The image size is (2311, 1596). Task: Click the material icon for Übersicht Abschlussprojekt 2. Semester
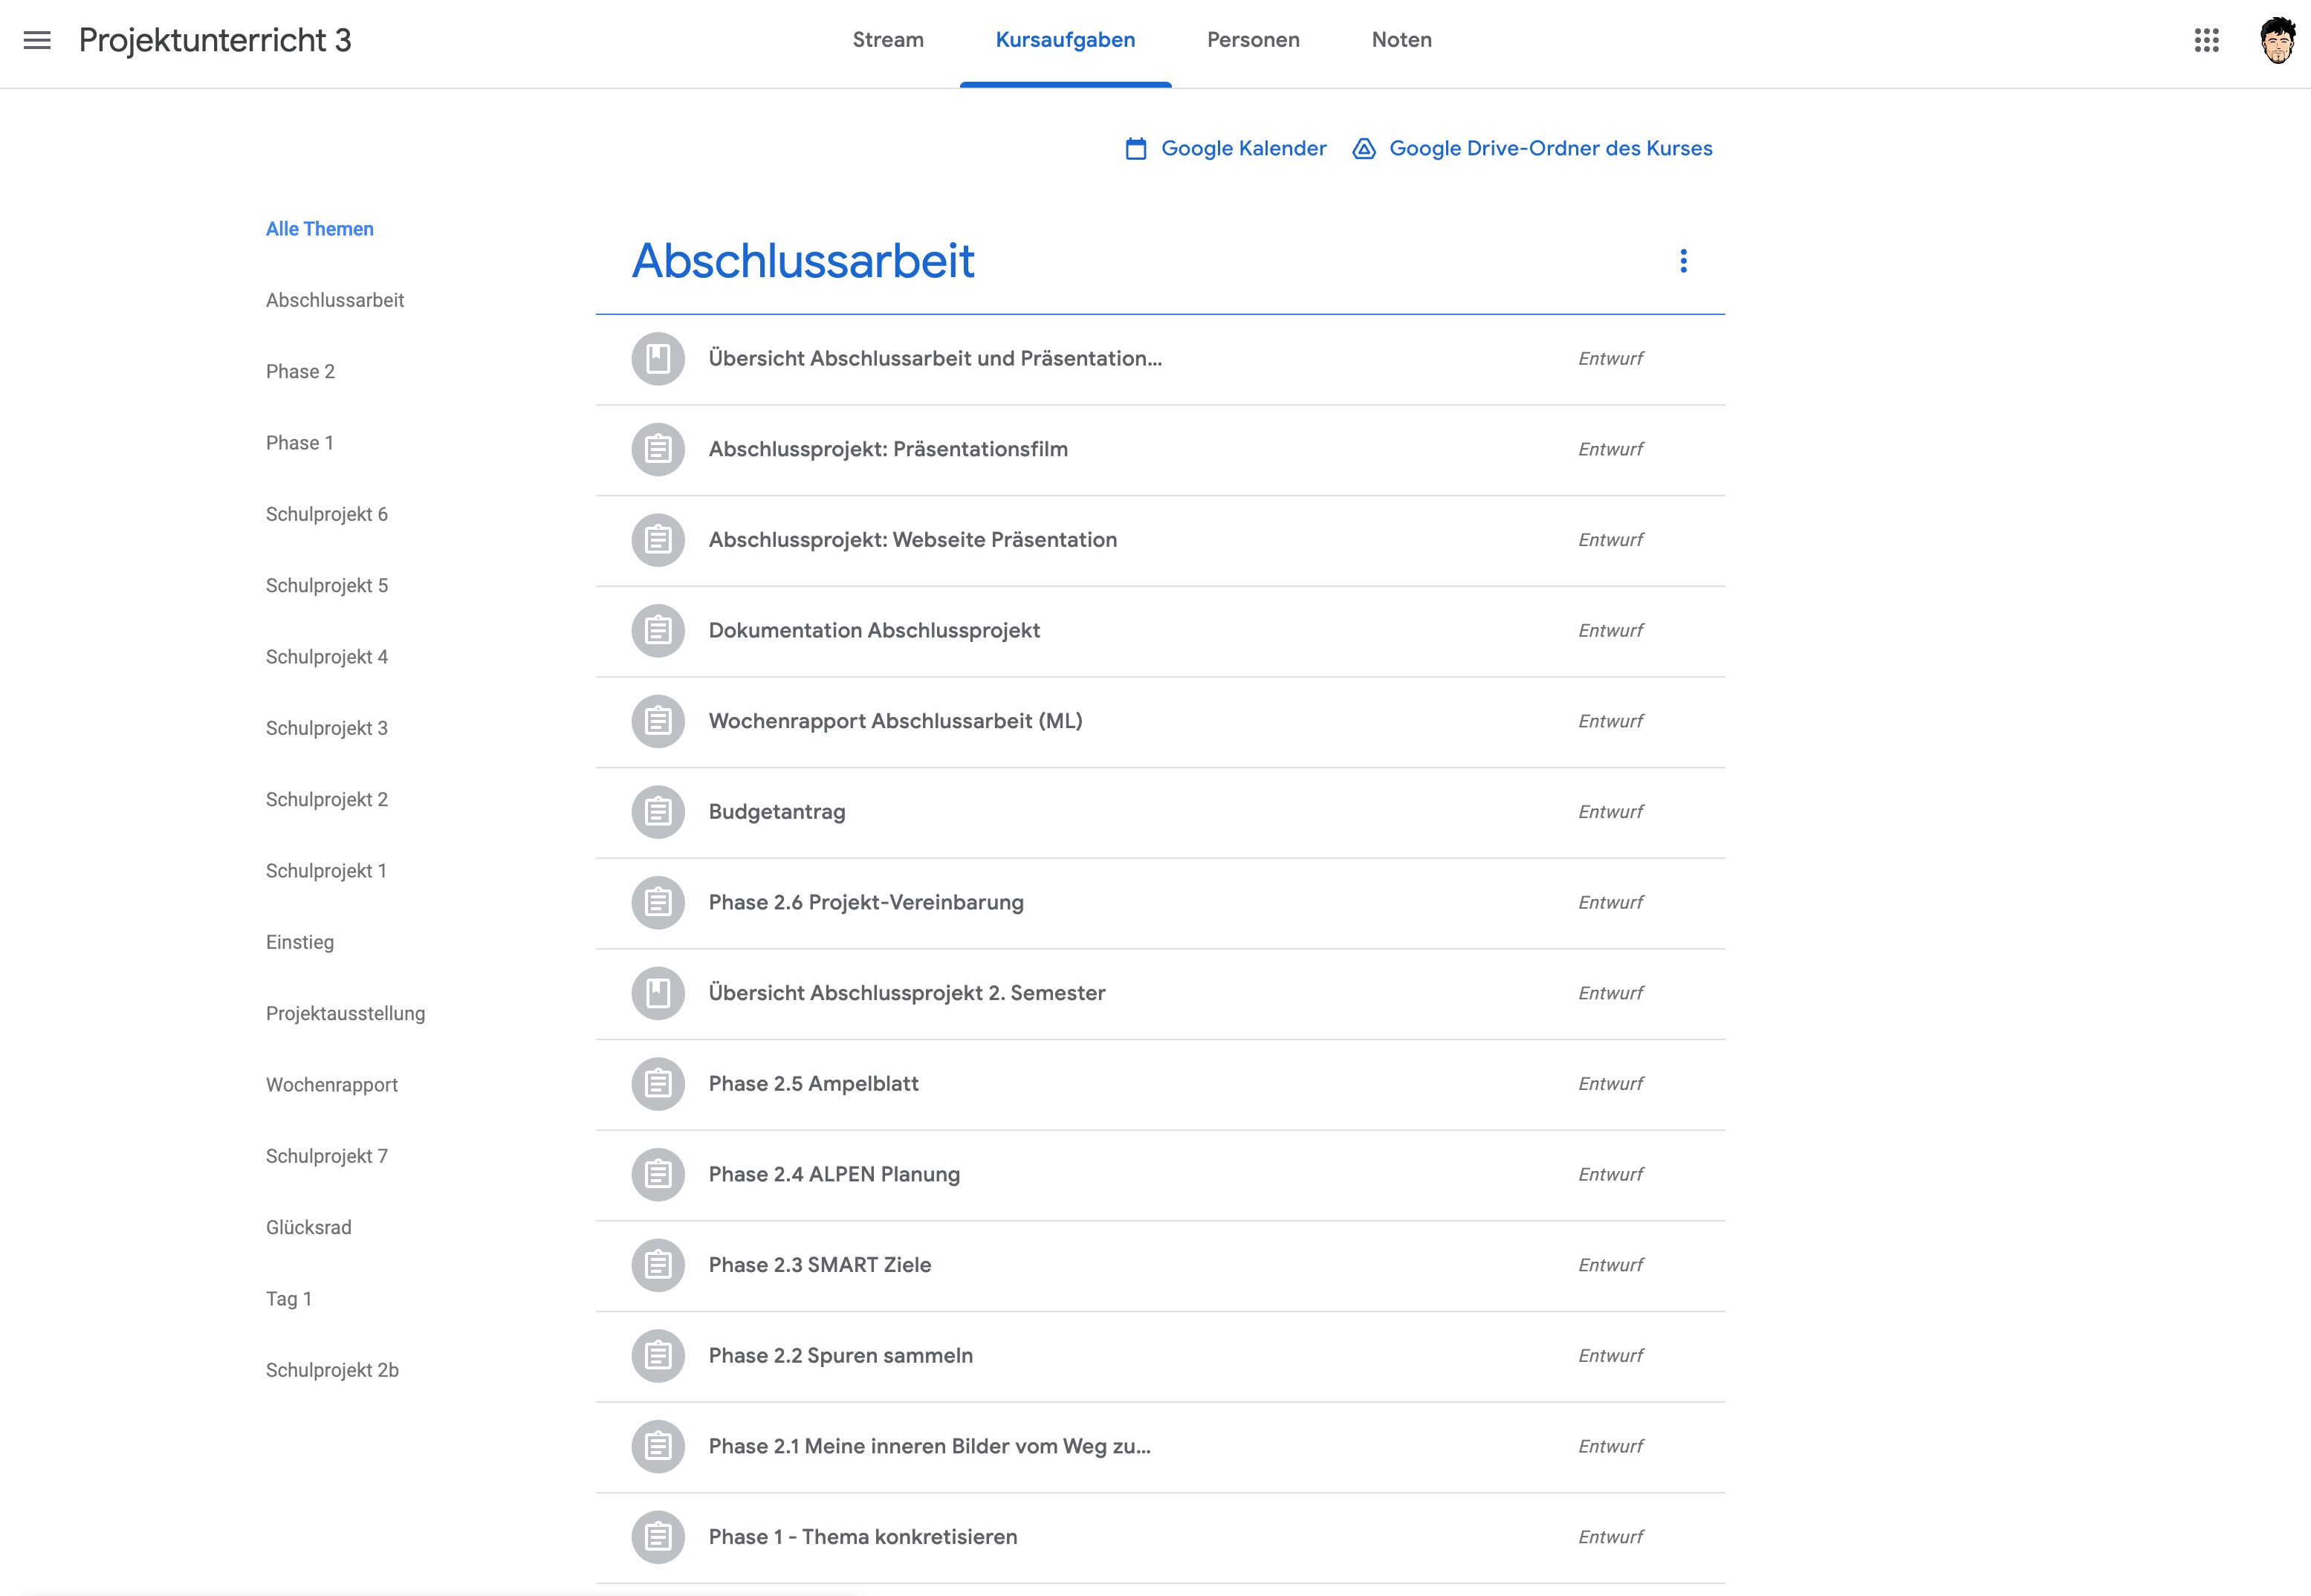pyautogui.click(x=658, y=993)
